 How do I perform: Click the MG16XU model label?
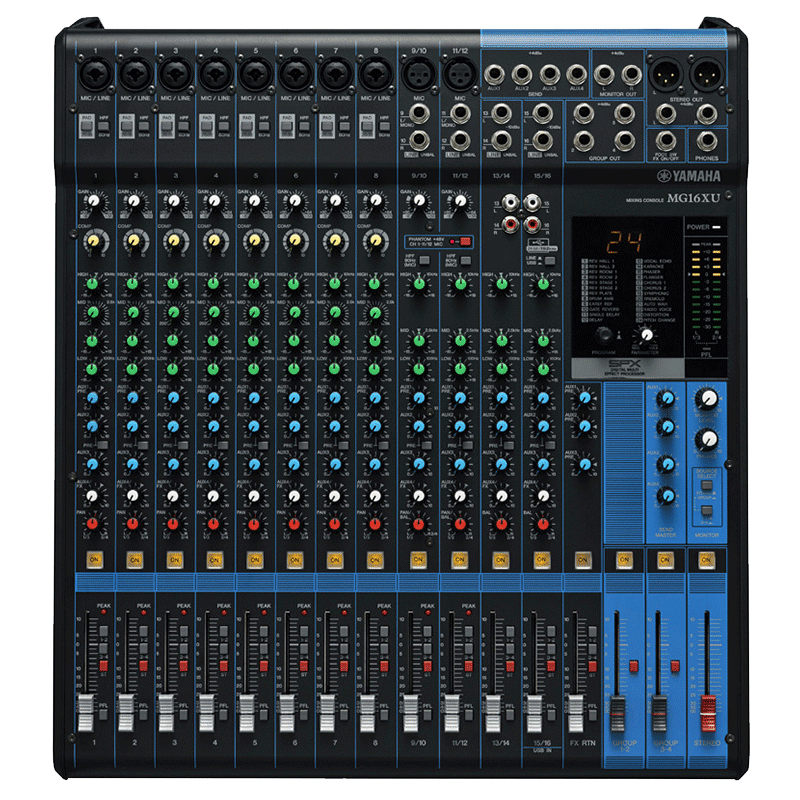[x=693, y=198]
